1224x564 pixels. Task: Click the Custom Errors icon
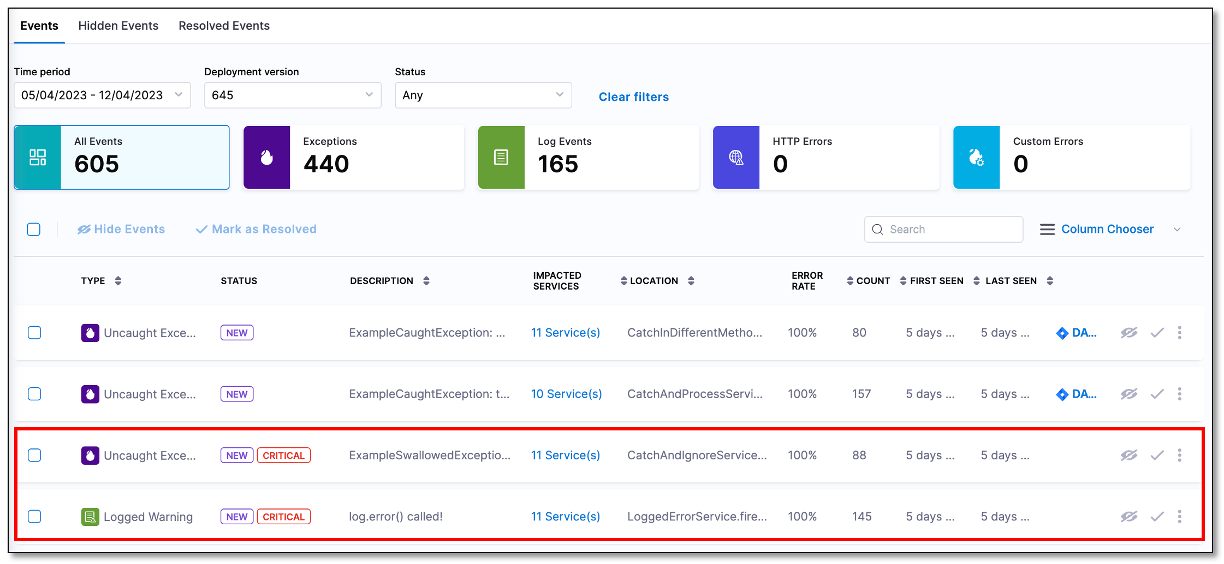[x=976, y=158]
